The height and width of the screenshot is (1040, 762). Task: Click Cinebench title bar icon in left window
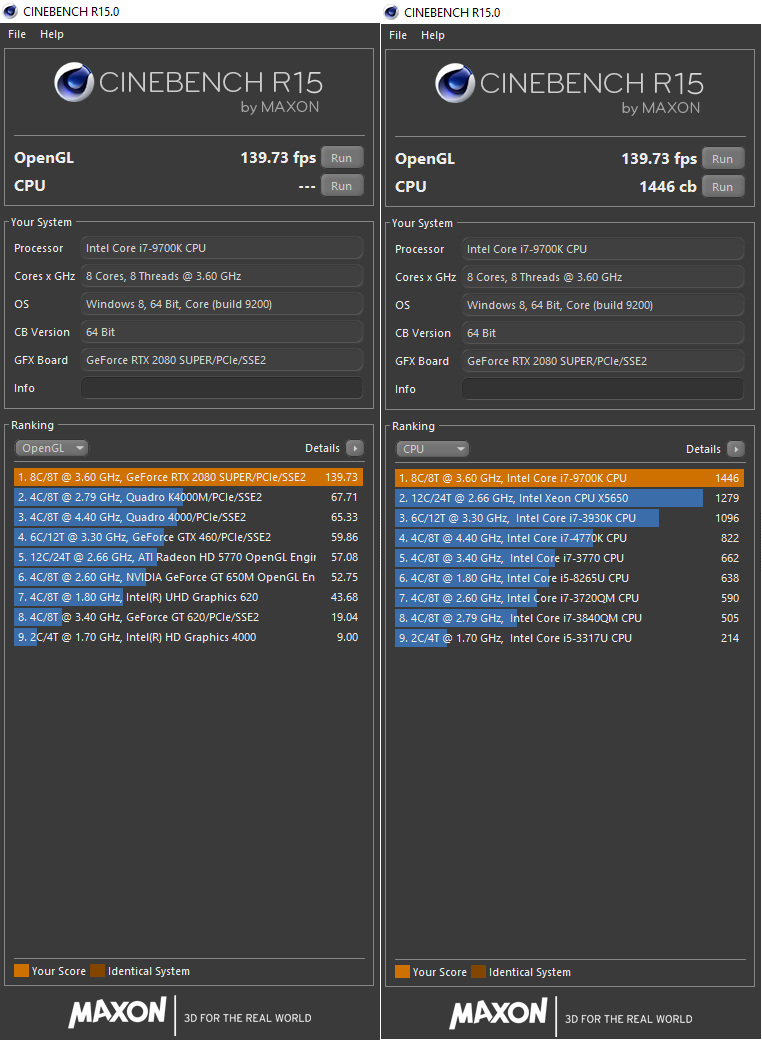coord(10,11)
